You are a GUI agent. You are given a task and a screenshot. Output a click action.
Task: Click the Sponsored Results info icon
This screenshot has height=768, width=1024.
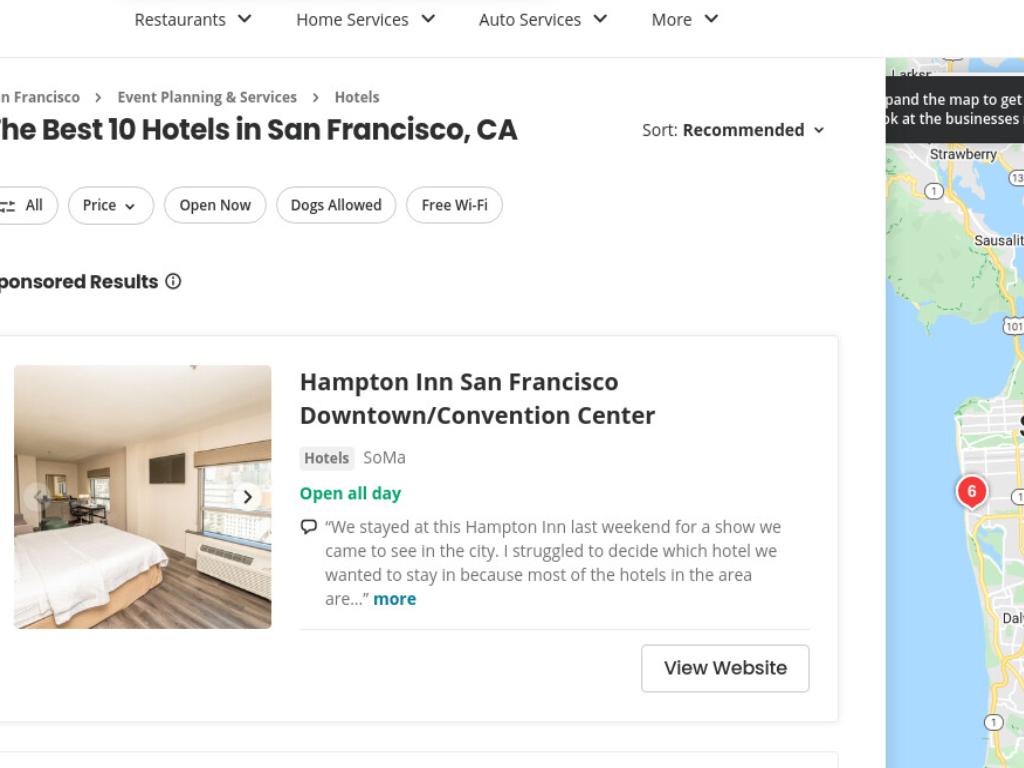173,281
